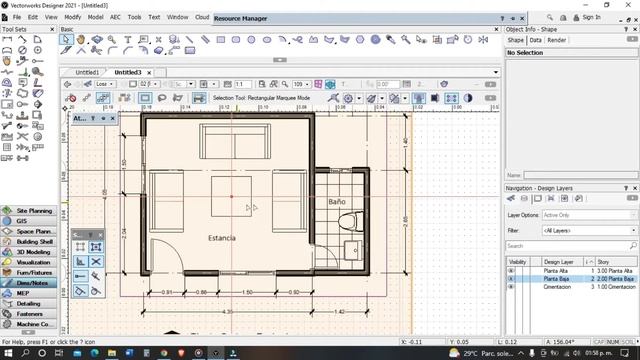The width and height of the screenshot is (640, 360).
Task: Open the Detailing tool set
Action: coord(29,304)
